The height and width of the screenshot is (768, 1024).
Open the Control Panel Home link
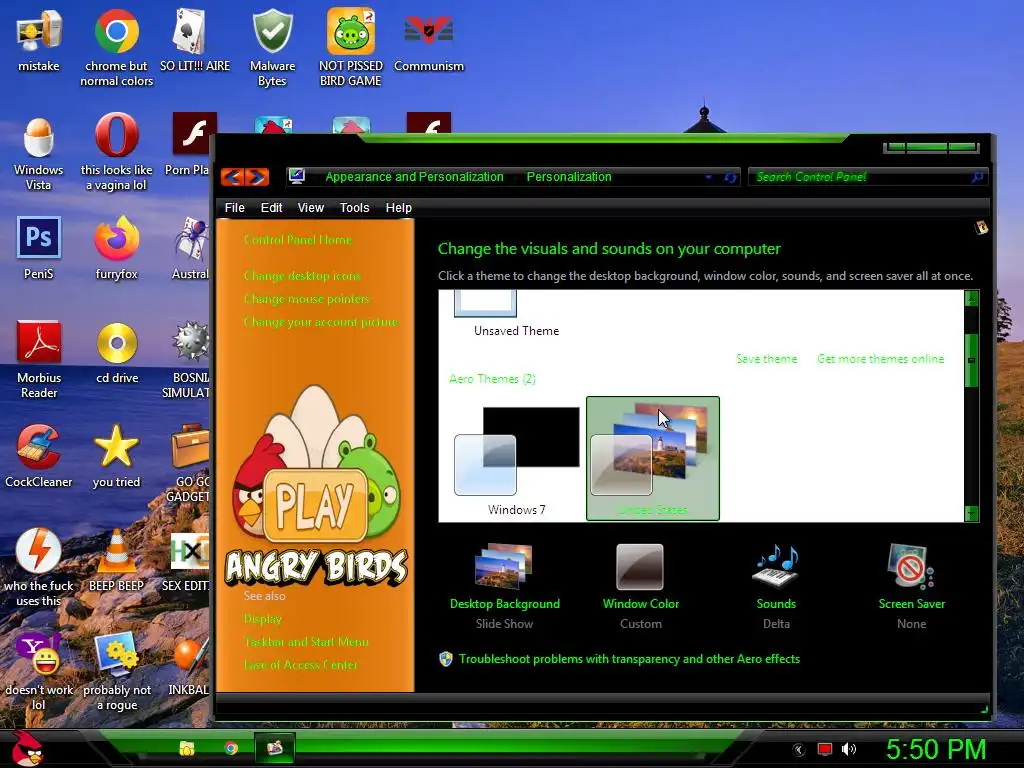pos(298,240)
